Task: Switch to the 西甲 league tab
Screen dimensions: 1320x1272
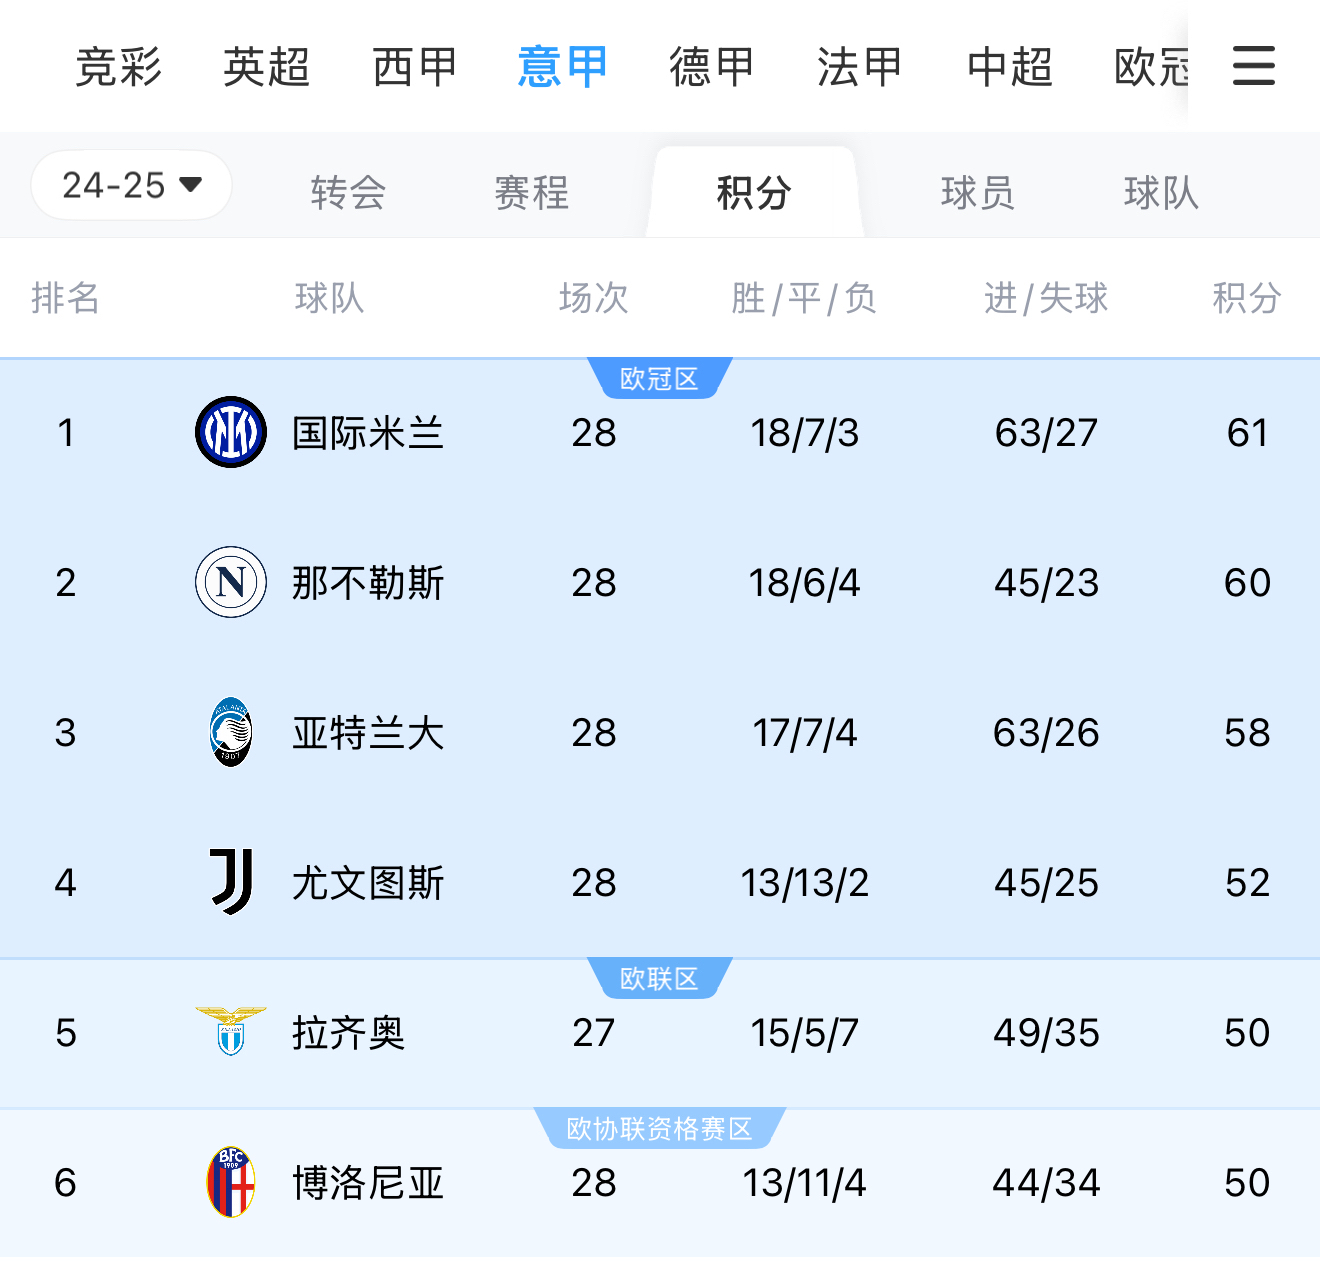Action: [414, 67]
